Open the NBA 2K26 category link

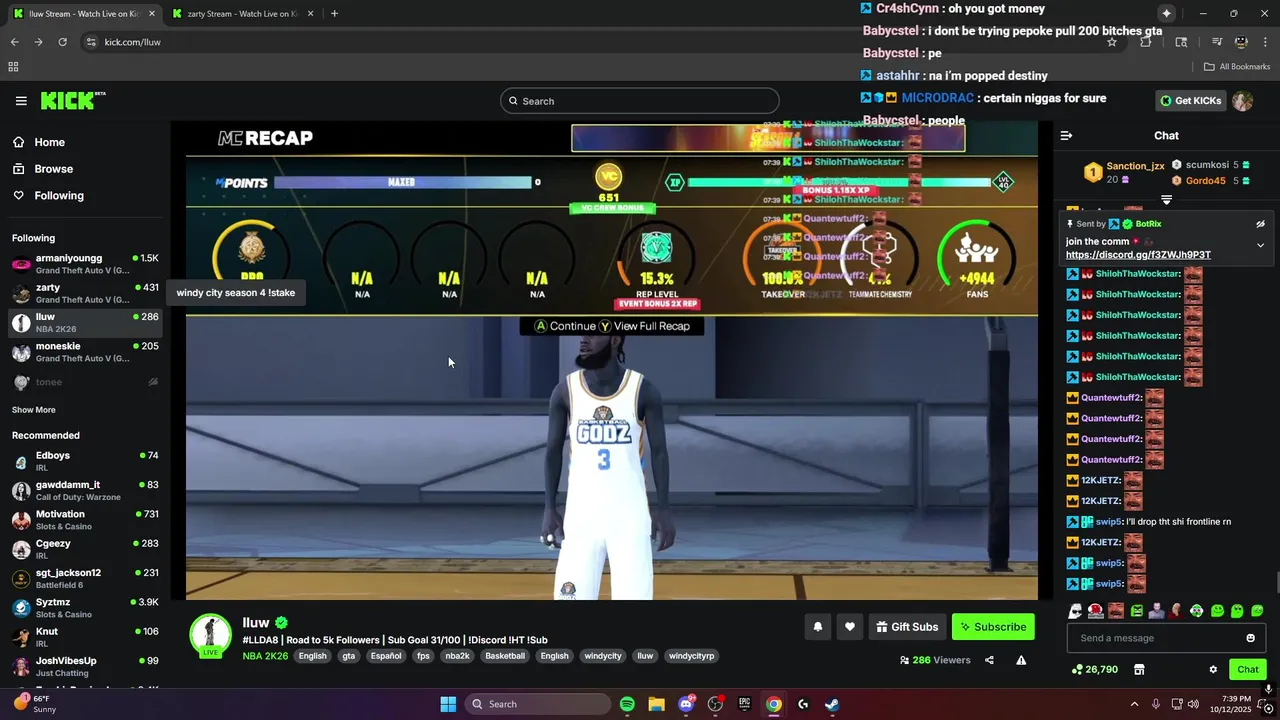265,656
